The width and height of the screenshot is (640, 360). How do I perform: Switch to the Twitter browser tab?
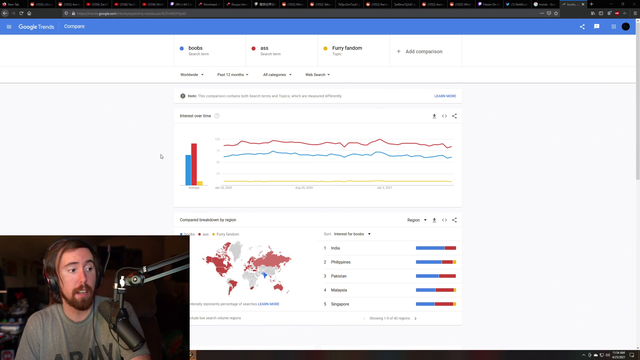point(518,4)
